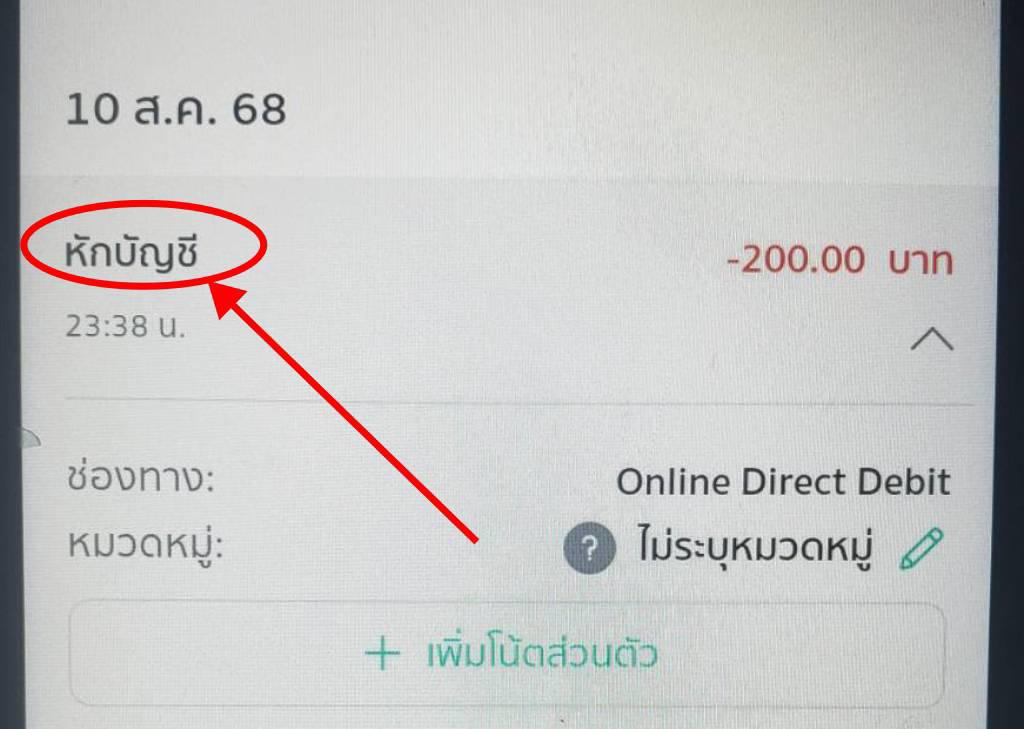Add a personal note via เพิ่มโน้ตส่วนตัว text
The width and height of the screenshot is (1024, 729).
[541, 653]
